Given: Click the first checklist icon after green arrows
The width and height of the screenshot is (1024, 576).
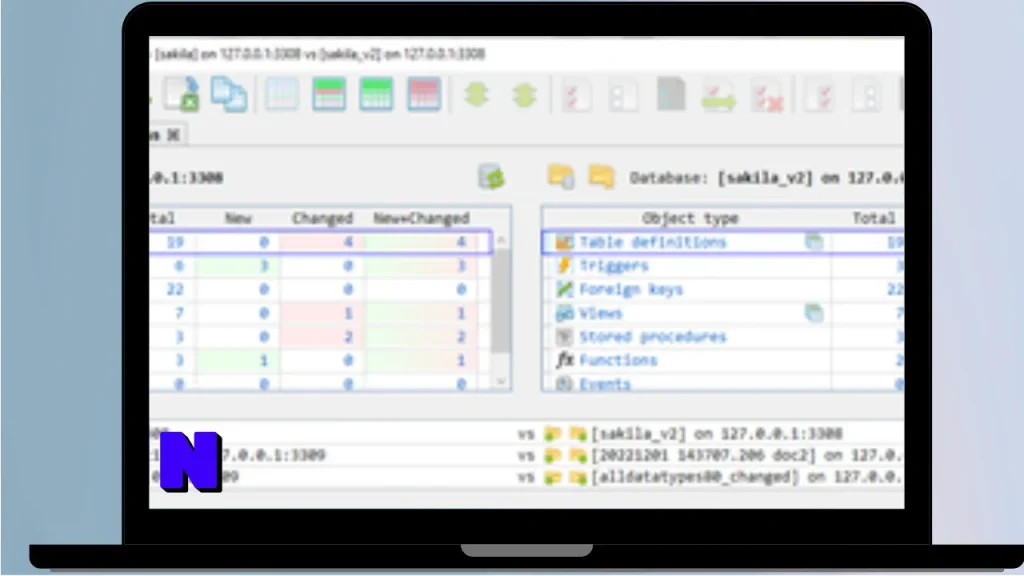Looking at the screenshot, I should (576, 95).
